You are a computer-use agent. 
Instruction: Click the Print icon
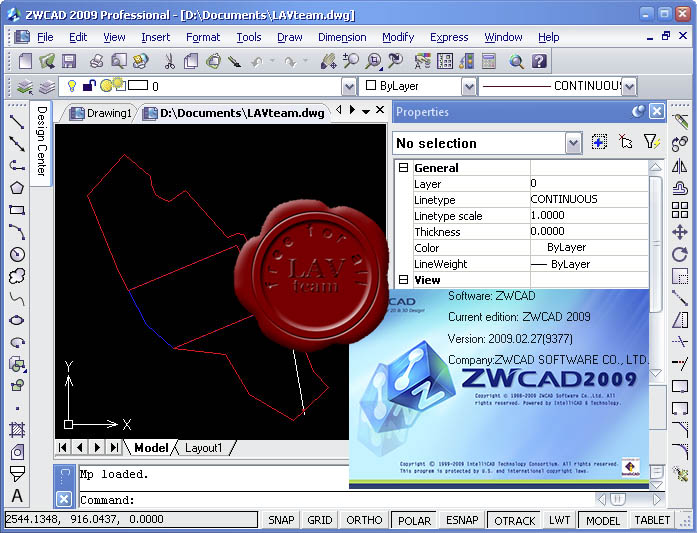coord(96,61)
